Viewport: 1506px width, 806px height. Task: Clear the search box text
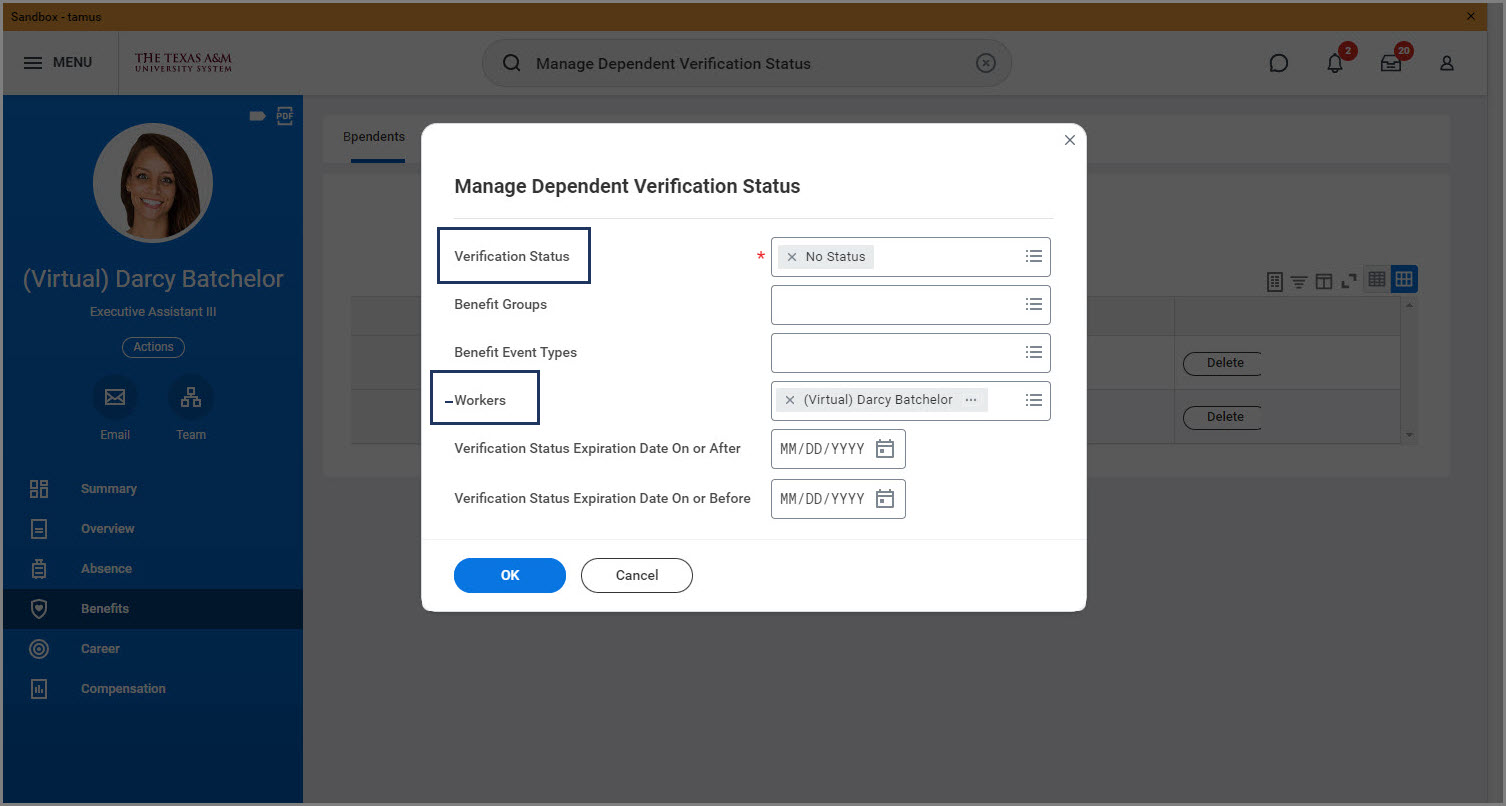point(986,63)
